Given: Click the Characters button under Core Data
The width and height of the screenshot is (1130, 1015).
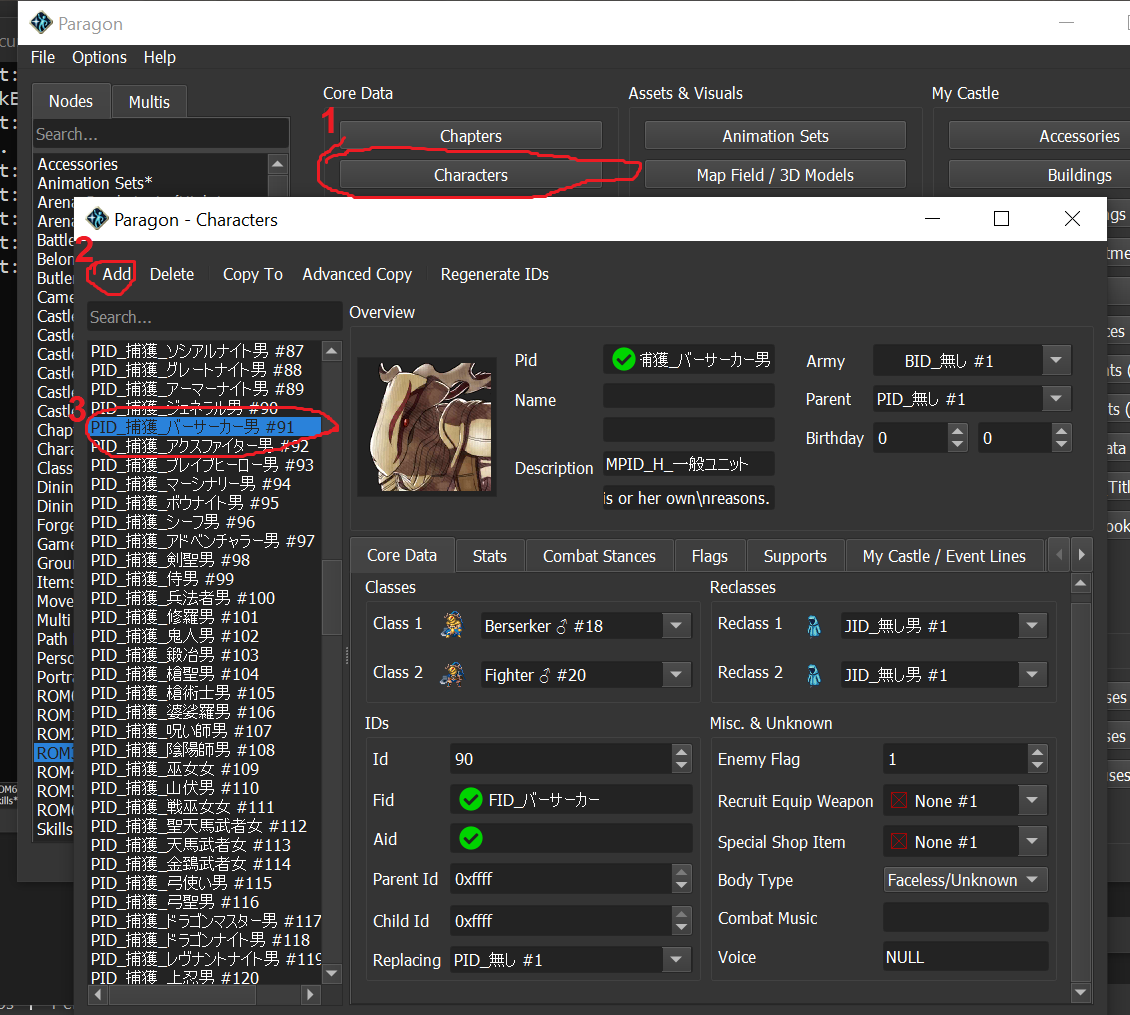Looking at the screenshot, I should tap(471, 174).
